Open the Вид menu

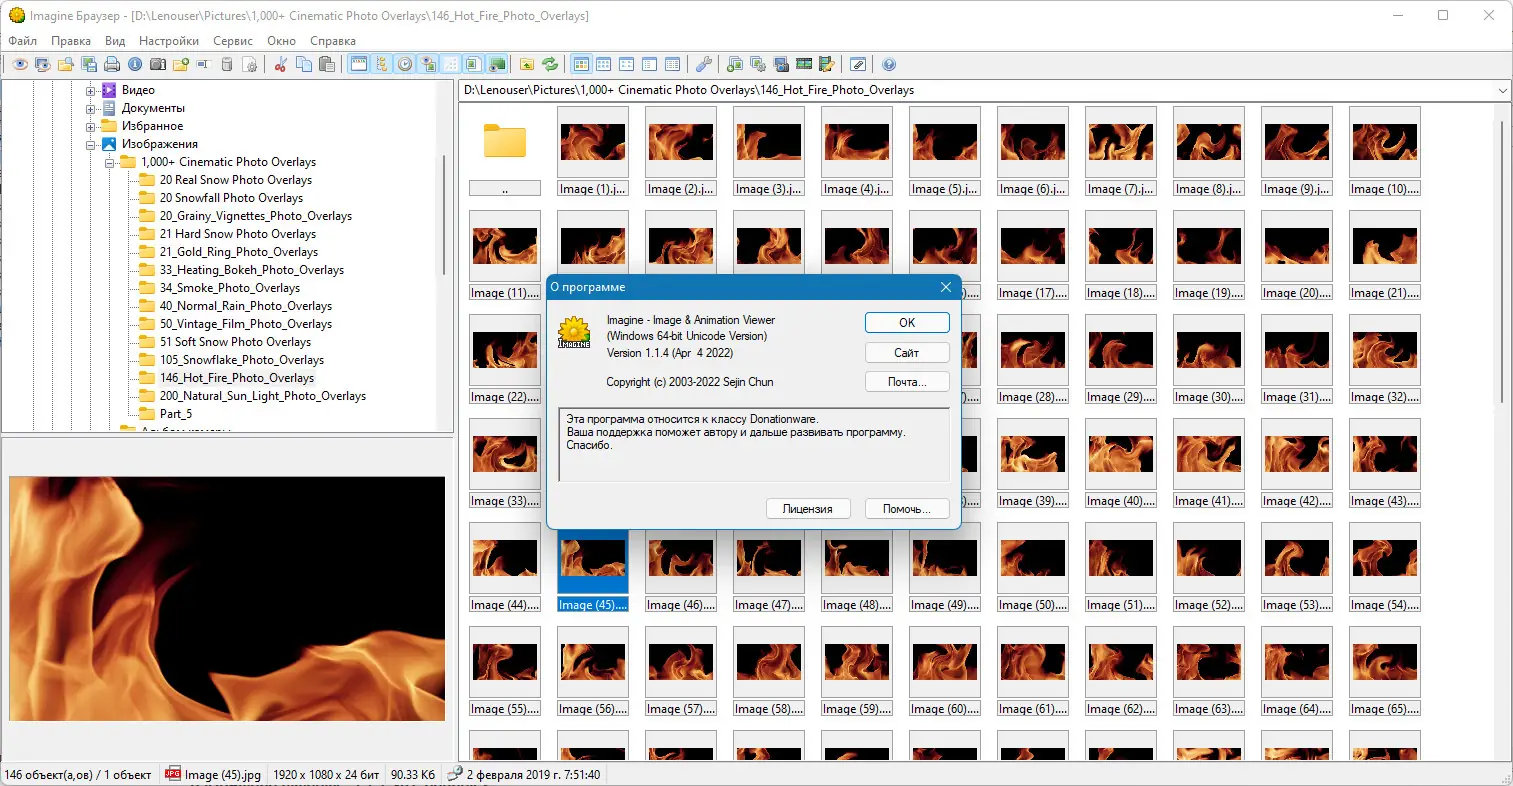[x=115, y=41]
